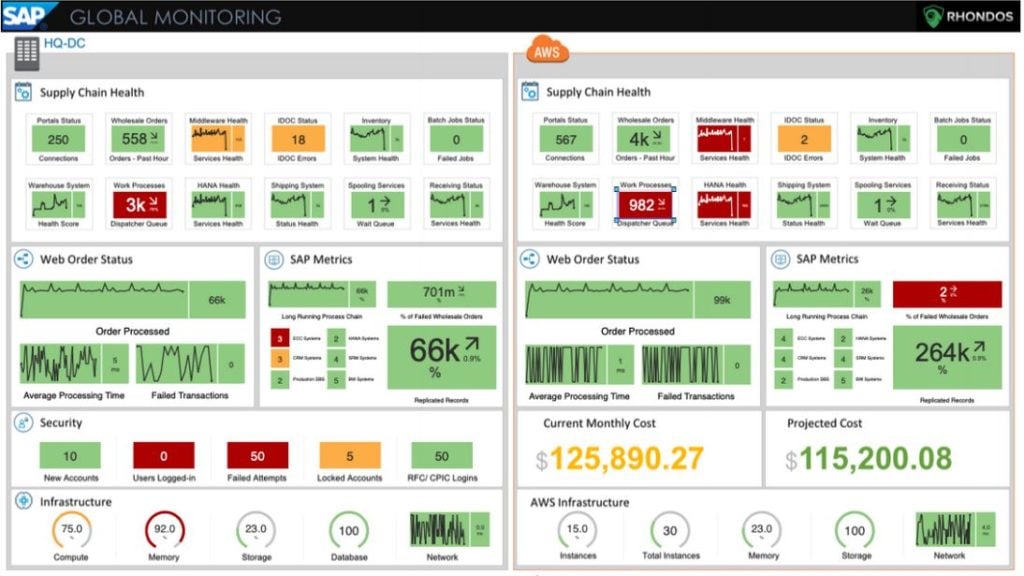Select red AWS Middleware Health tile
1024x576 pixels.
pos(724,139)
